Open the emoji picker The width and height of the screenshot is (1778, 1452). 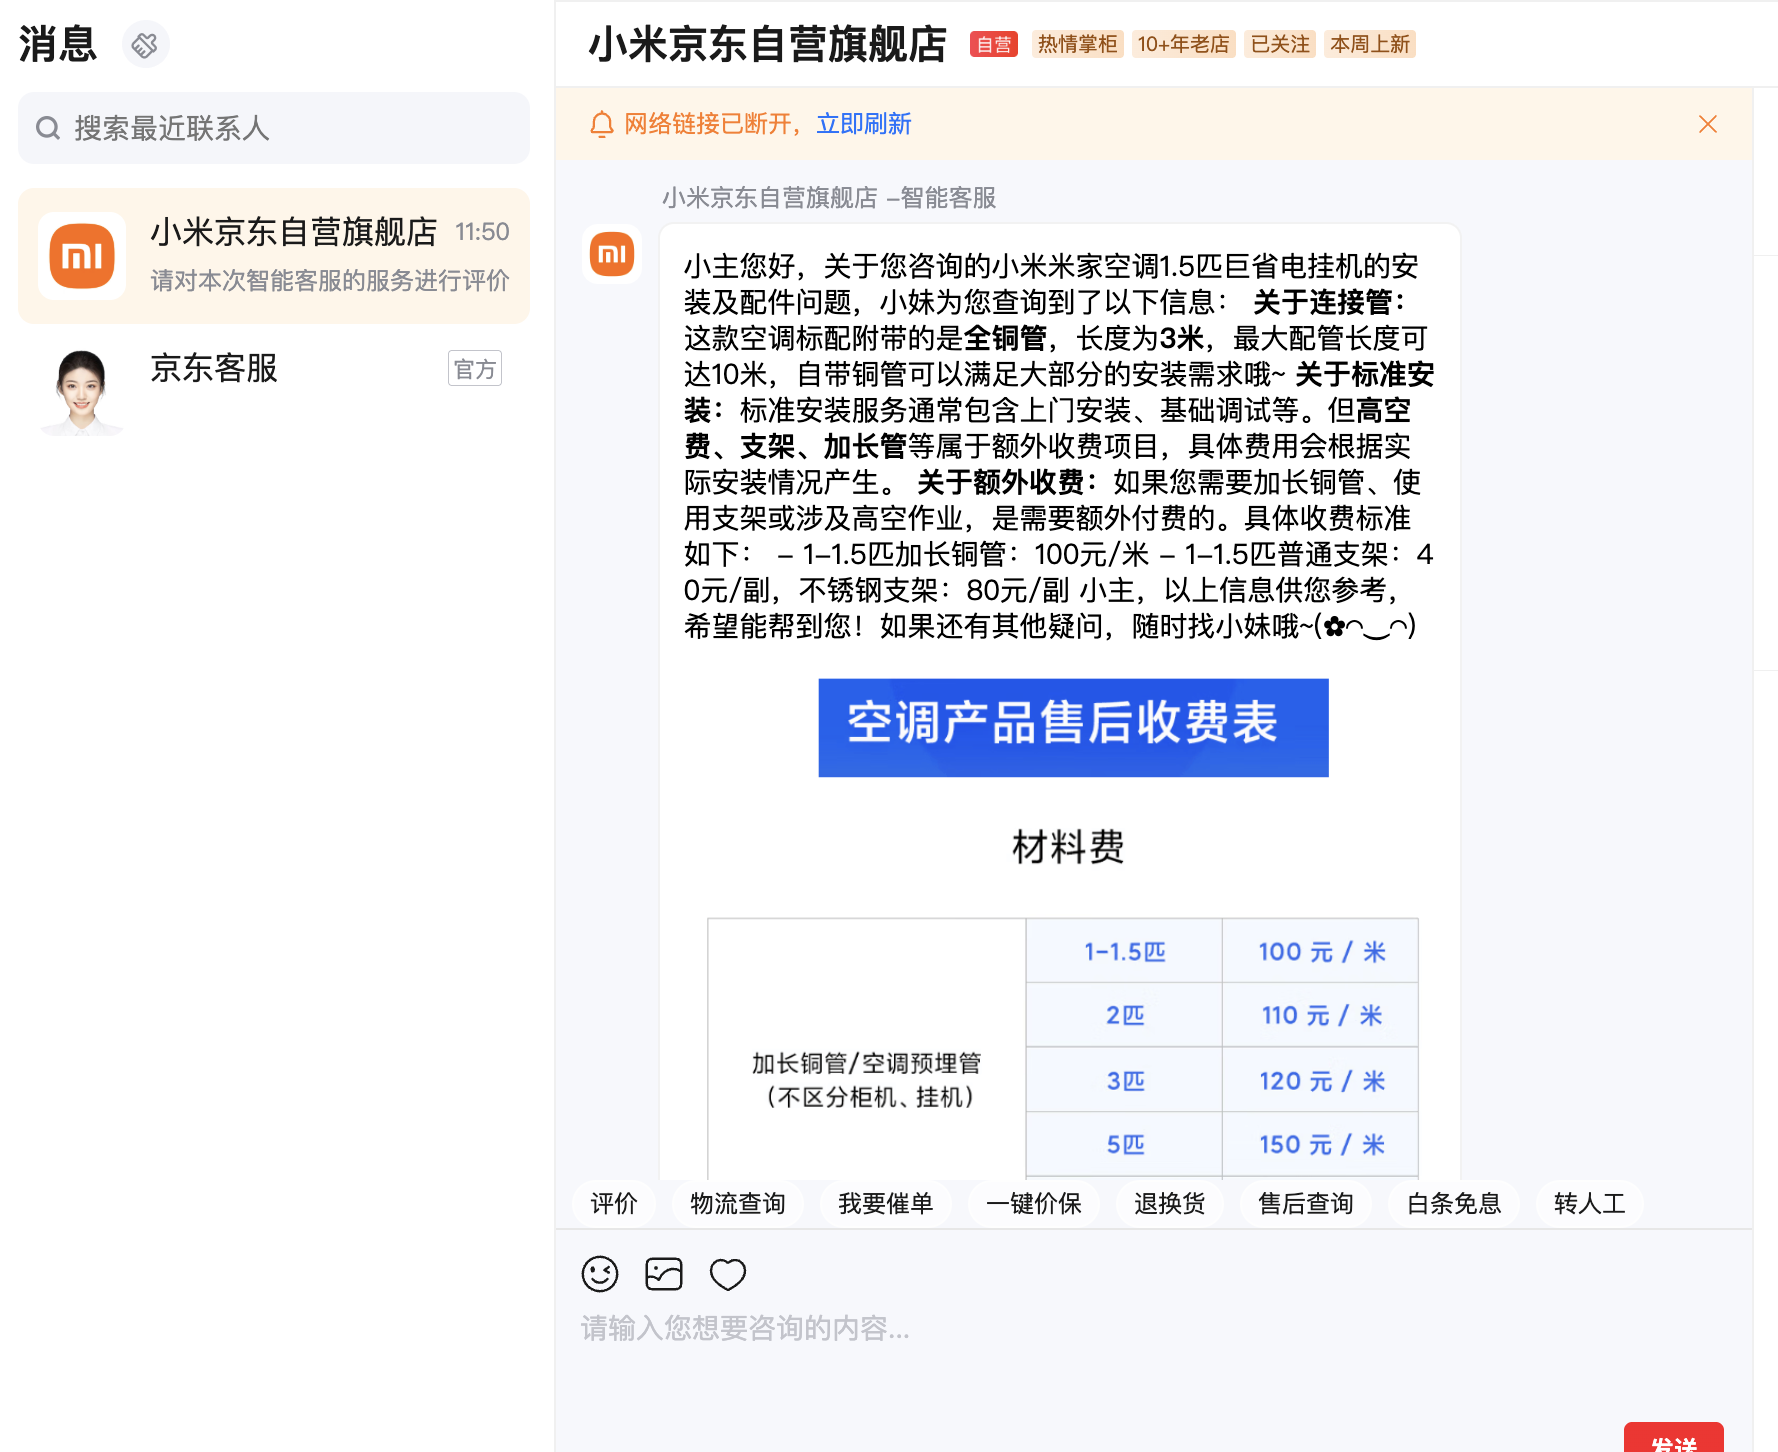tap(600, 1274)
